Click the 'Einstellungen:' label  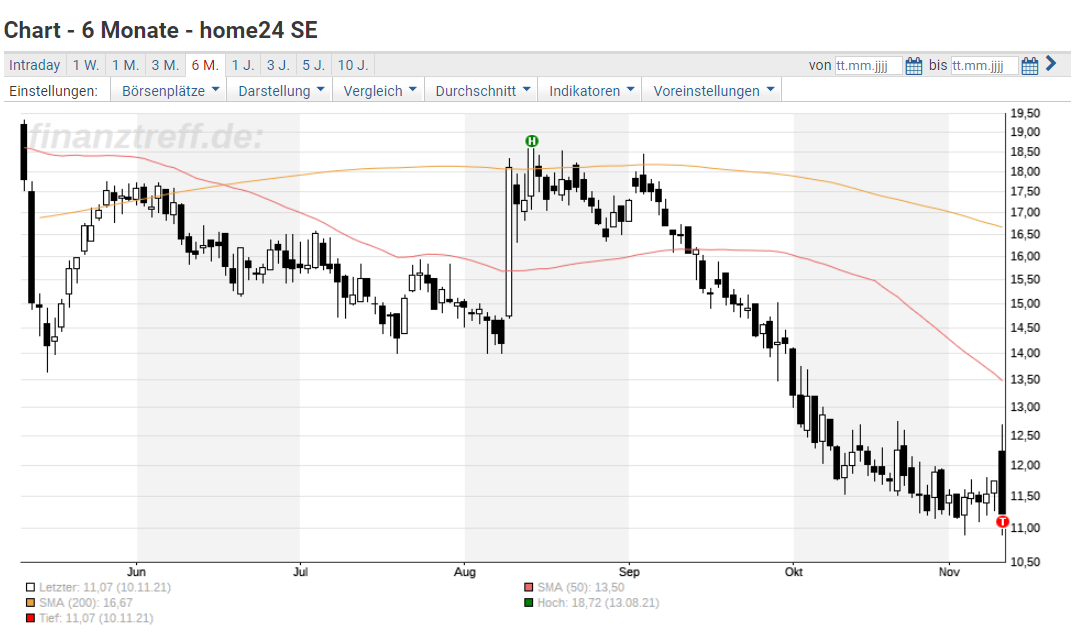point(54,91)
